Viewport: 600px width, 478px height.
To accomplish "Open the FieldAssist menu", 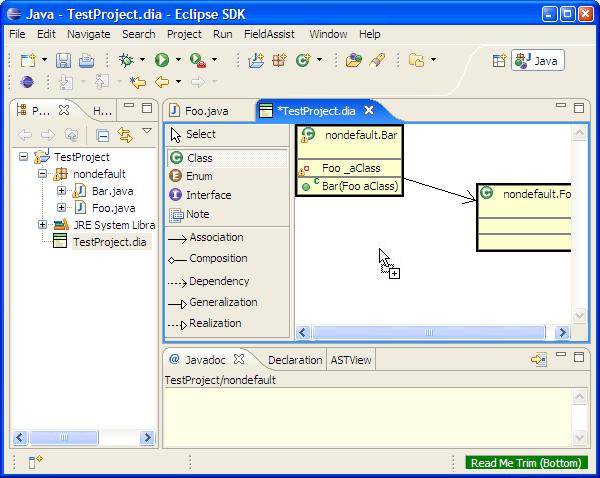I will [270, 34].
